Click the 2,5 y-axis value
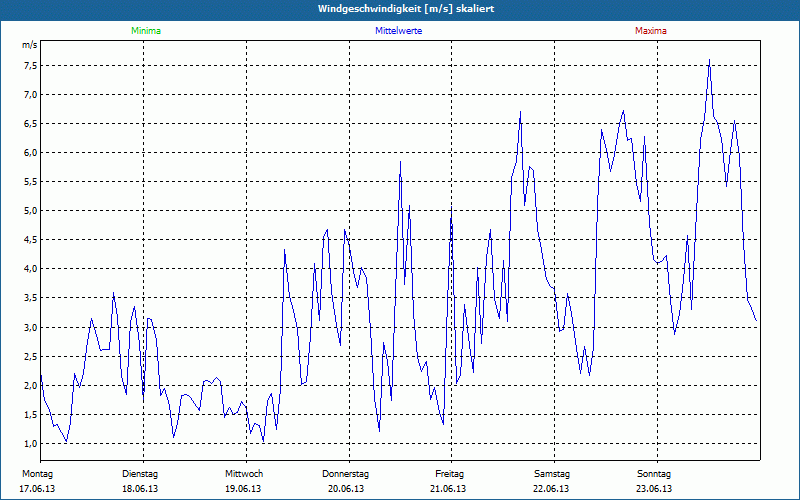Image resolution: width=800 pixels, height=500 pixels. coord(30,357)
